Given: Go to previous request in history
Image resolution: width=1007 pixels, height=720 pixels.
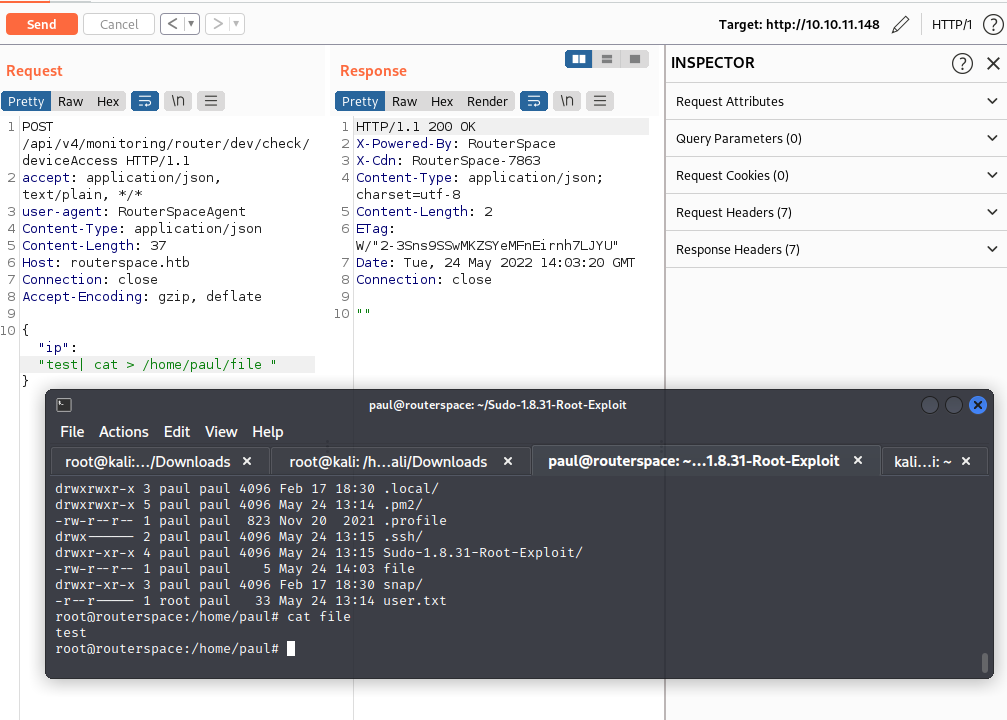Looking at the screenshot, I should 172,24.
